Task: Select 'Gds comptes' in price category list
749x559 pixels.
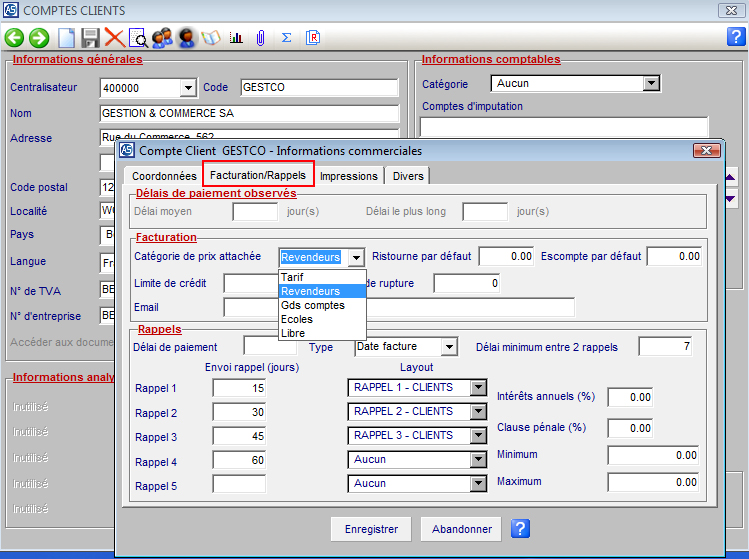Action: 313,305
